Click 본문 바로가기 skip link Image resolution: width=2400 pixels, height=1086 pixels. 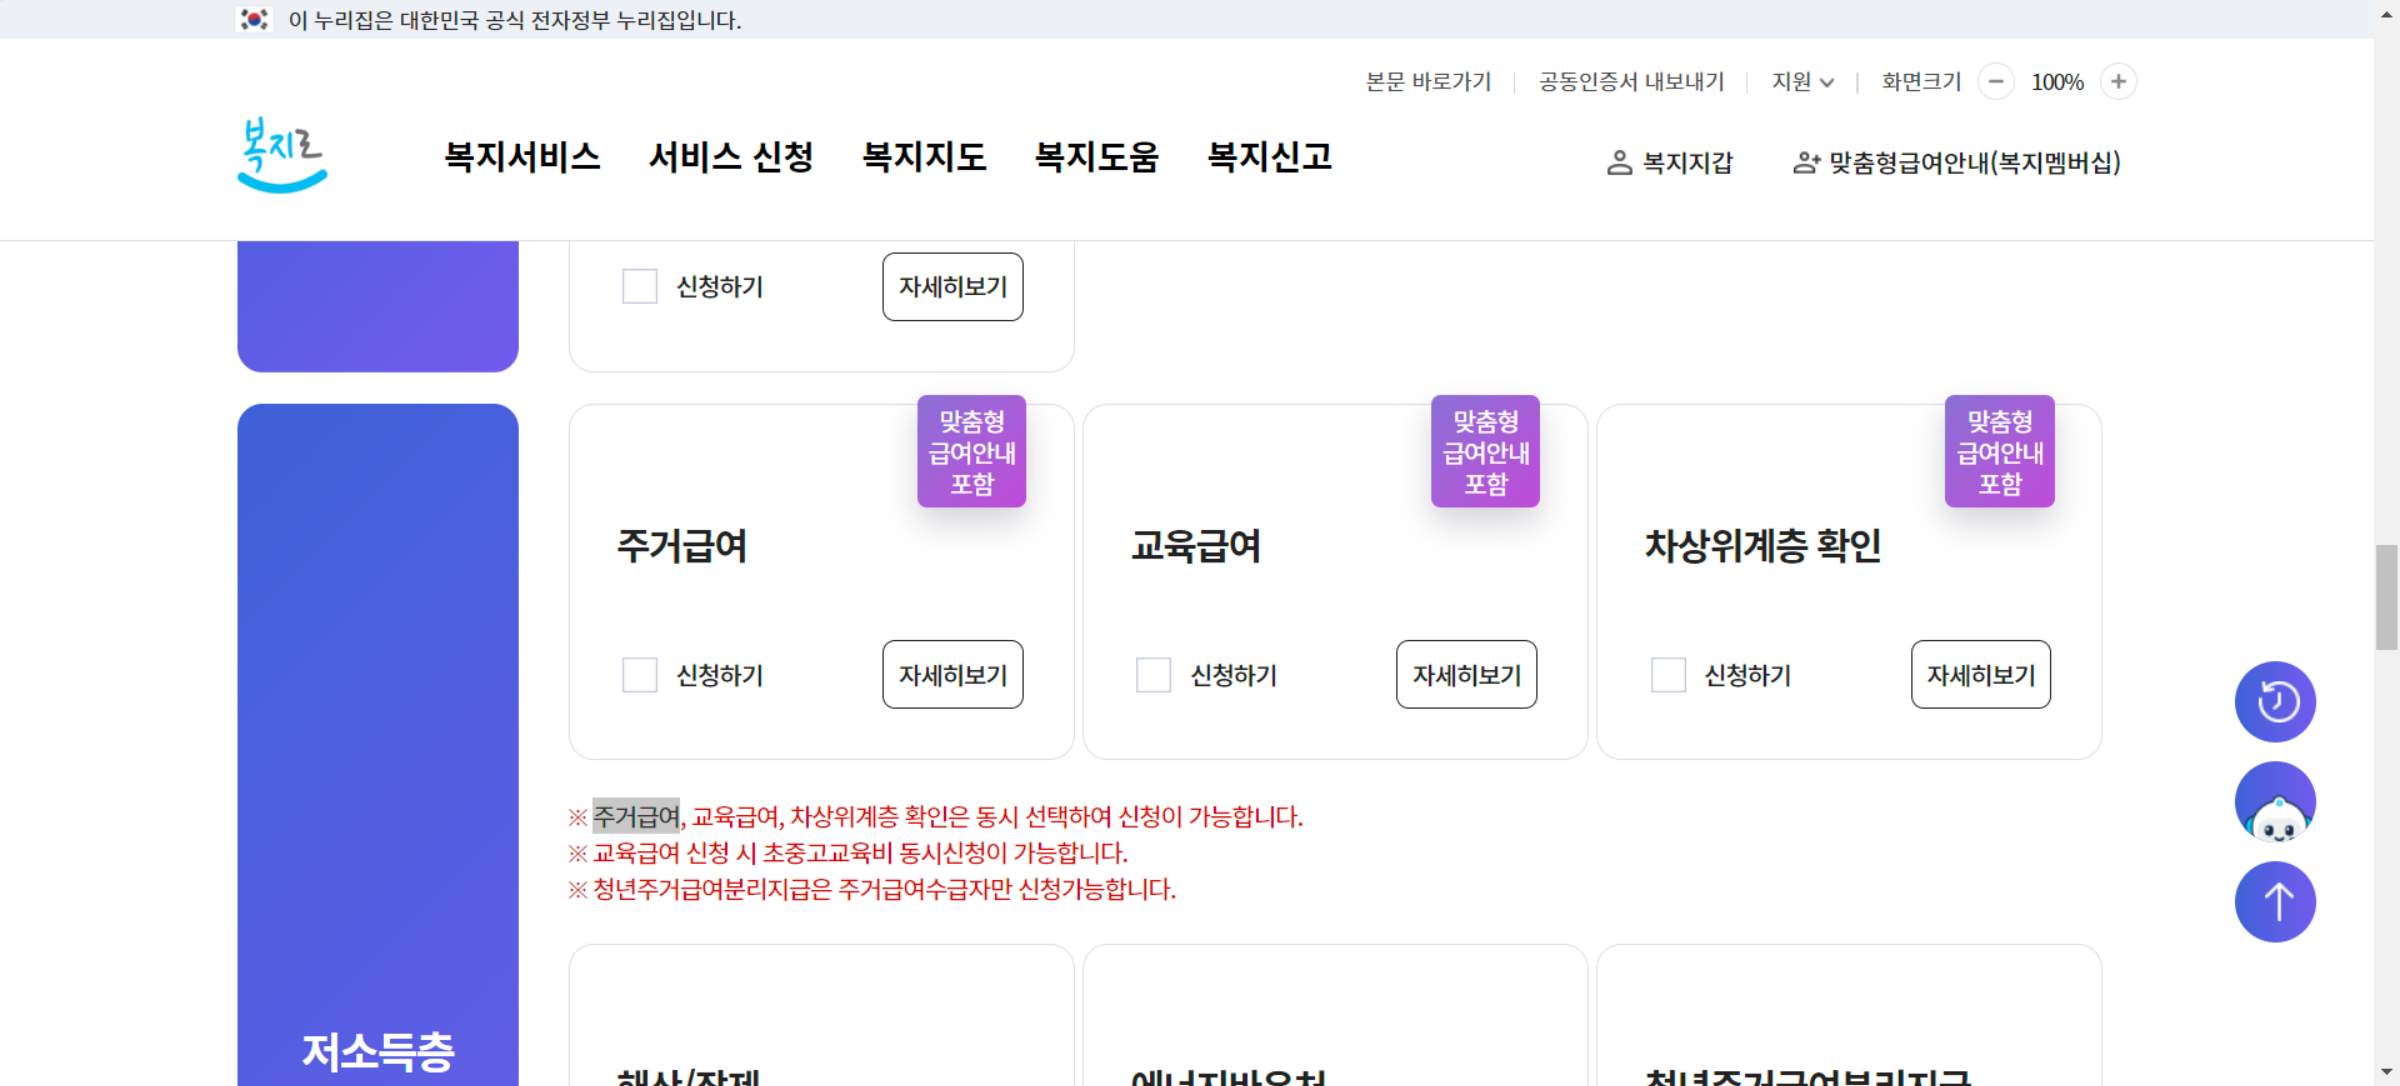point(1428,82)
